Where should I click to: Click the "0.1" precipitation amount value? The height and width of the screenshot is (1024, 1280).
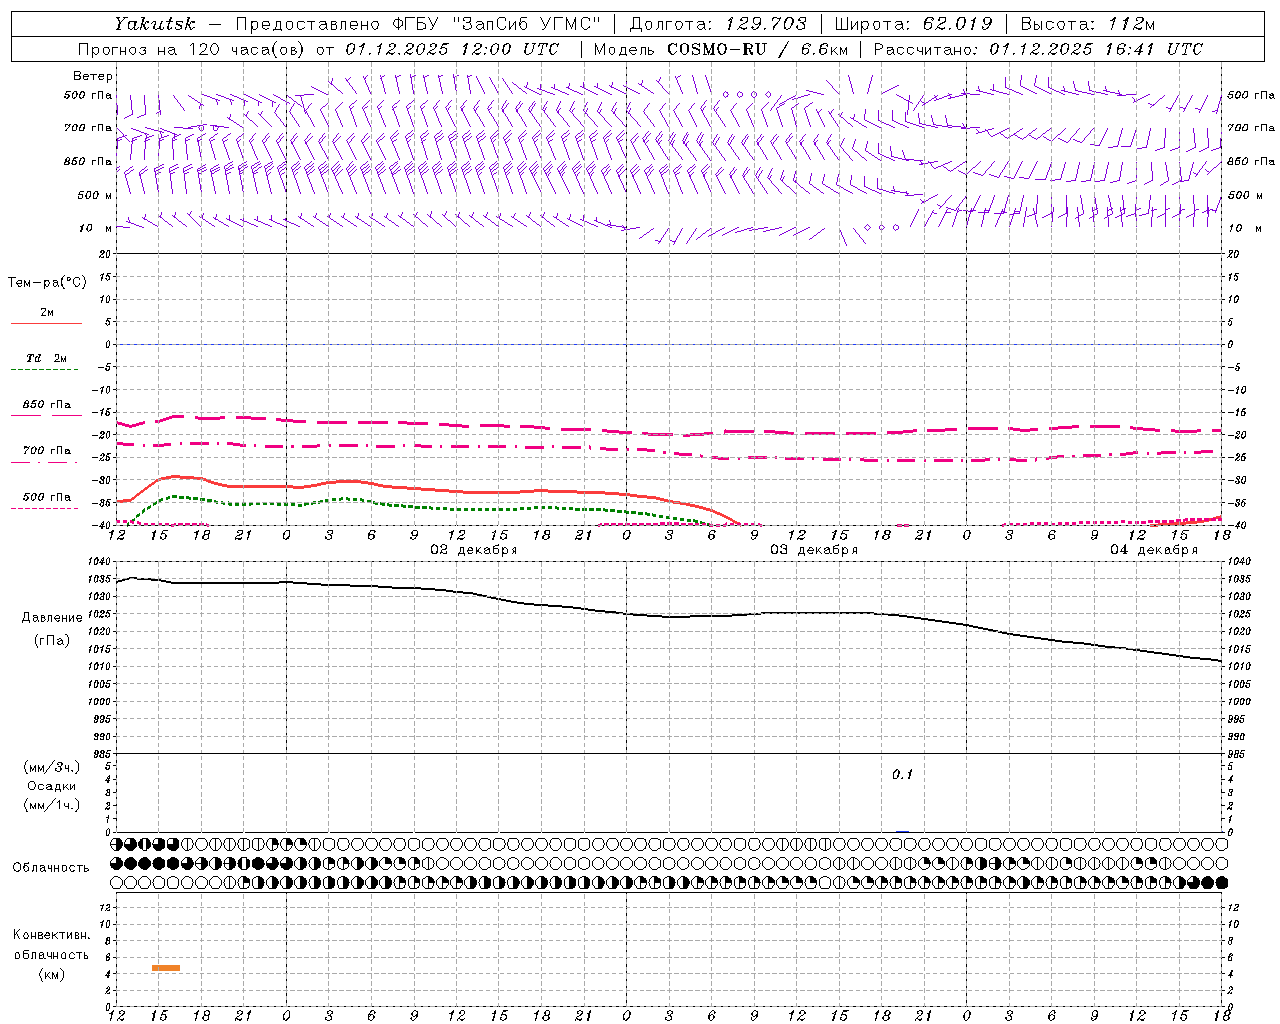[x=902, y=775]
